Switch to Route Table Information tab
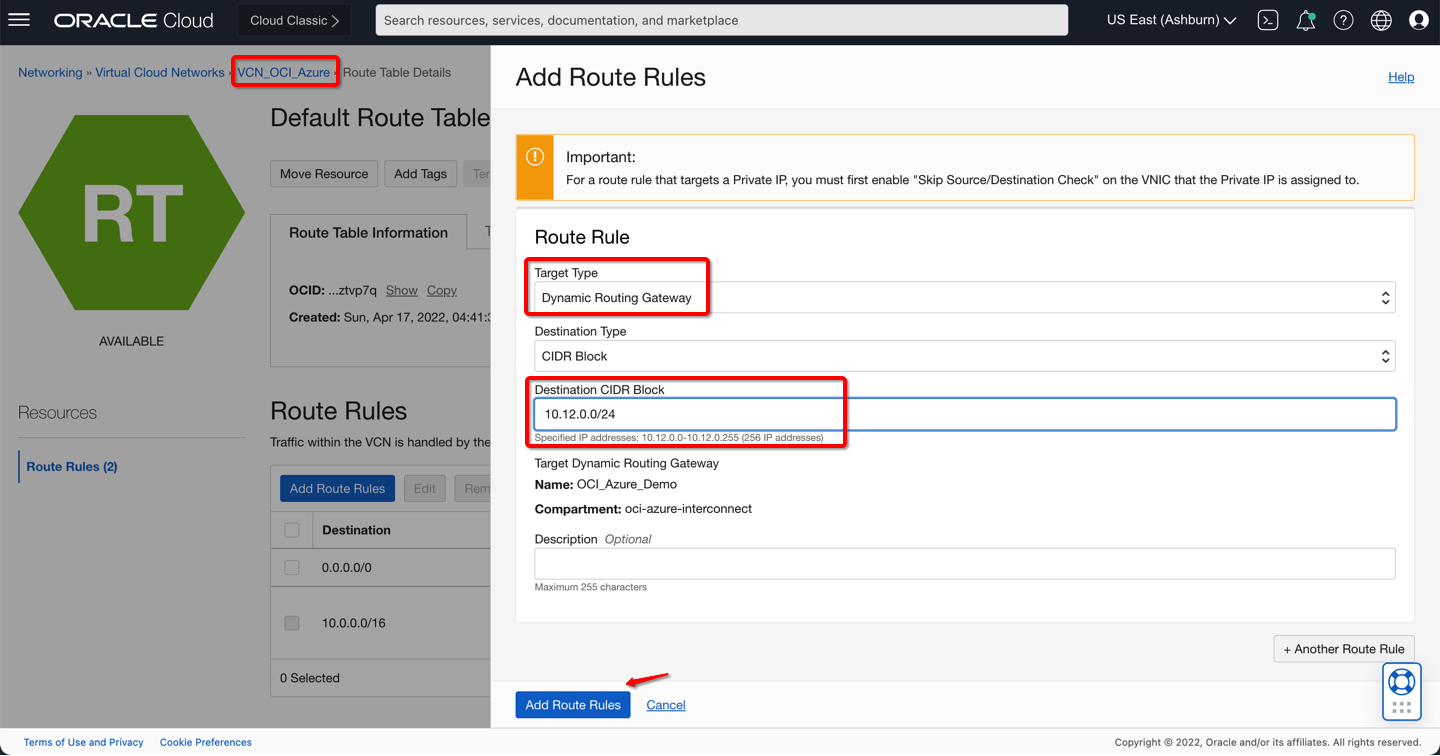Image resolution: width=1440 pixels, height=756 pixels. tap(368, 233)
